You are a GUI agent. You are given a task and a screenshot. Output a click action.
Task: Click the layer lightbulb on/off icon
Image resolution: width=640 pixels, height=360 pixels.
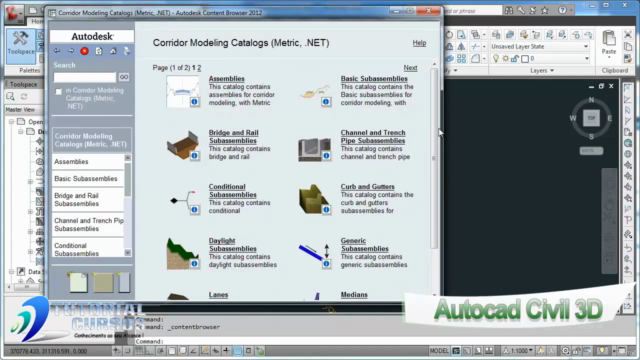(496, 59)
